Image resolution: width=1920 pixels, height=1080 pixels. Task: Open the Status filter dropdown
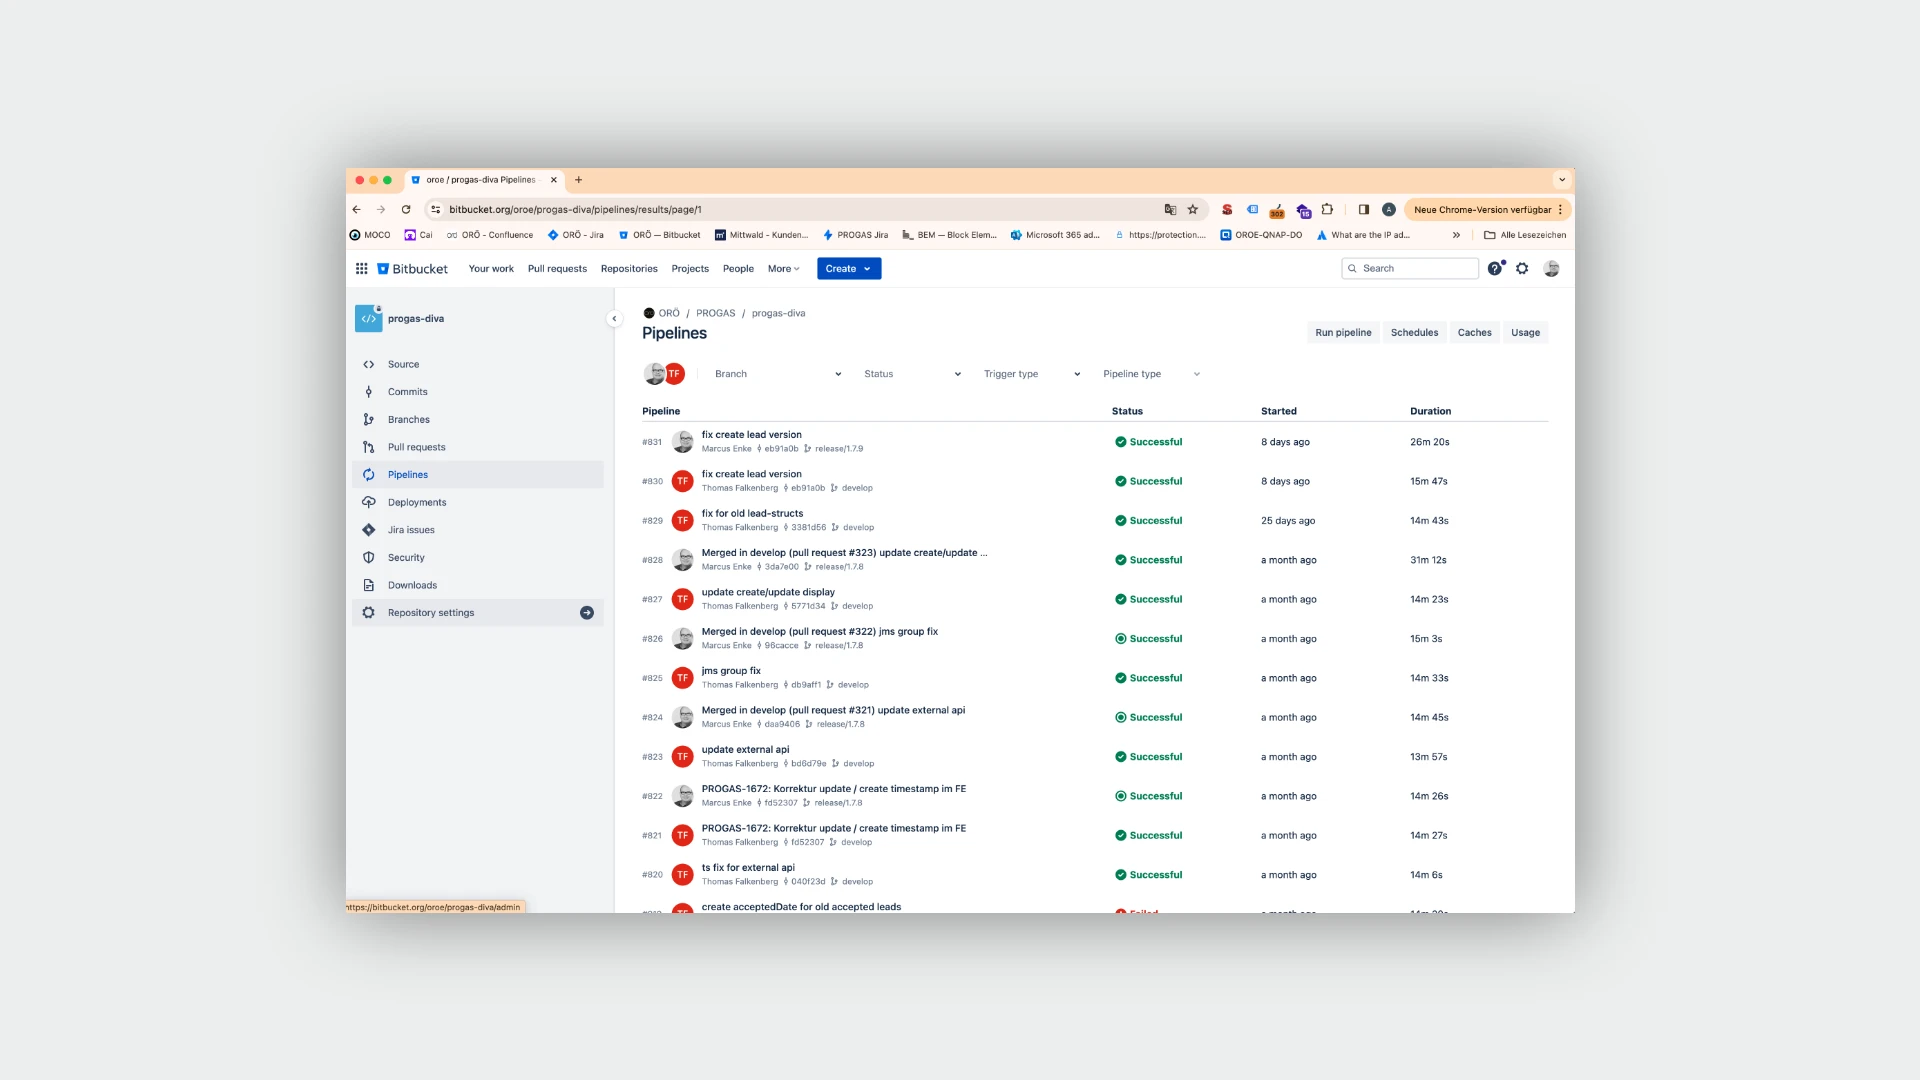pyautogui.click(x=910, y=373)
